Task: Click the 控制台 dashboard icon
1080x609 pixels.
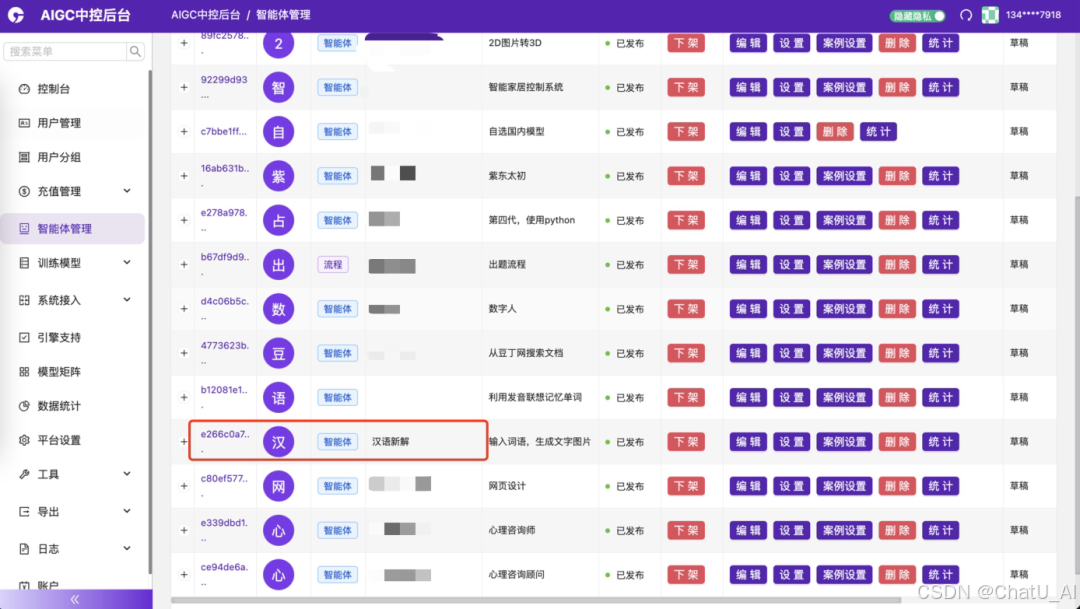Action: [24, 89]
